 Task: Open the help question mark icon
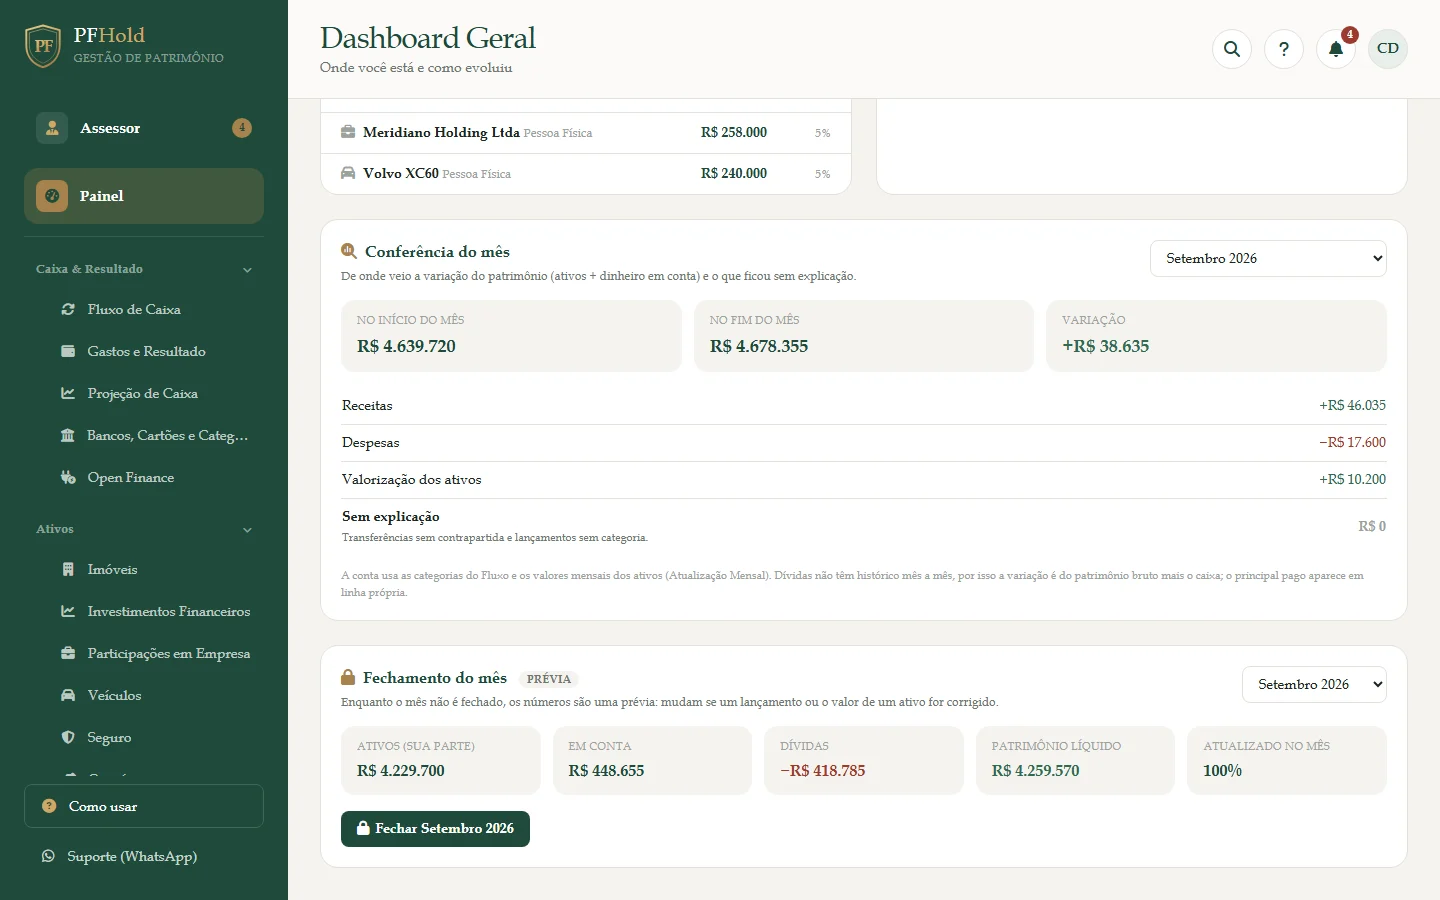pos(1284,49)
